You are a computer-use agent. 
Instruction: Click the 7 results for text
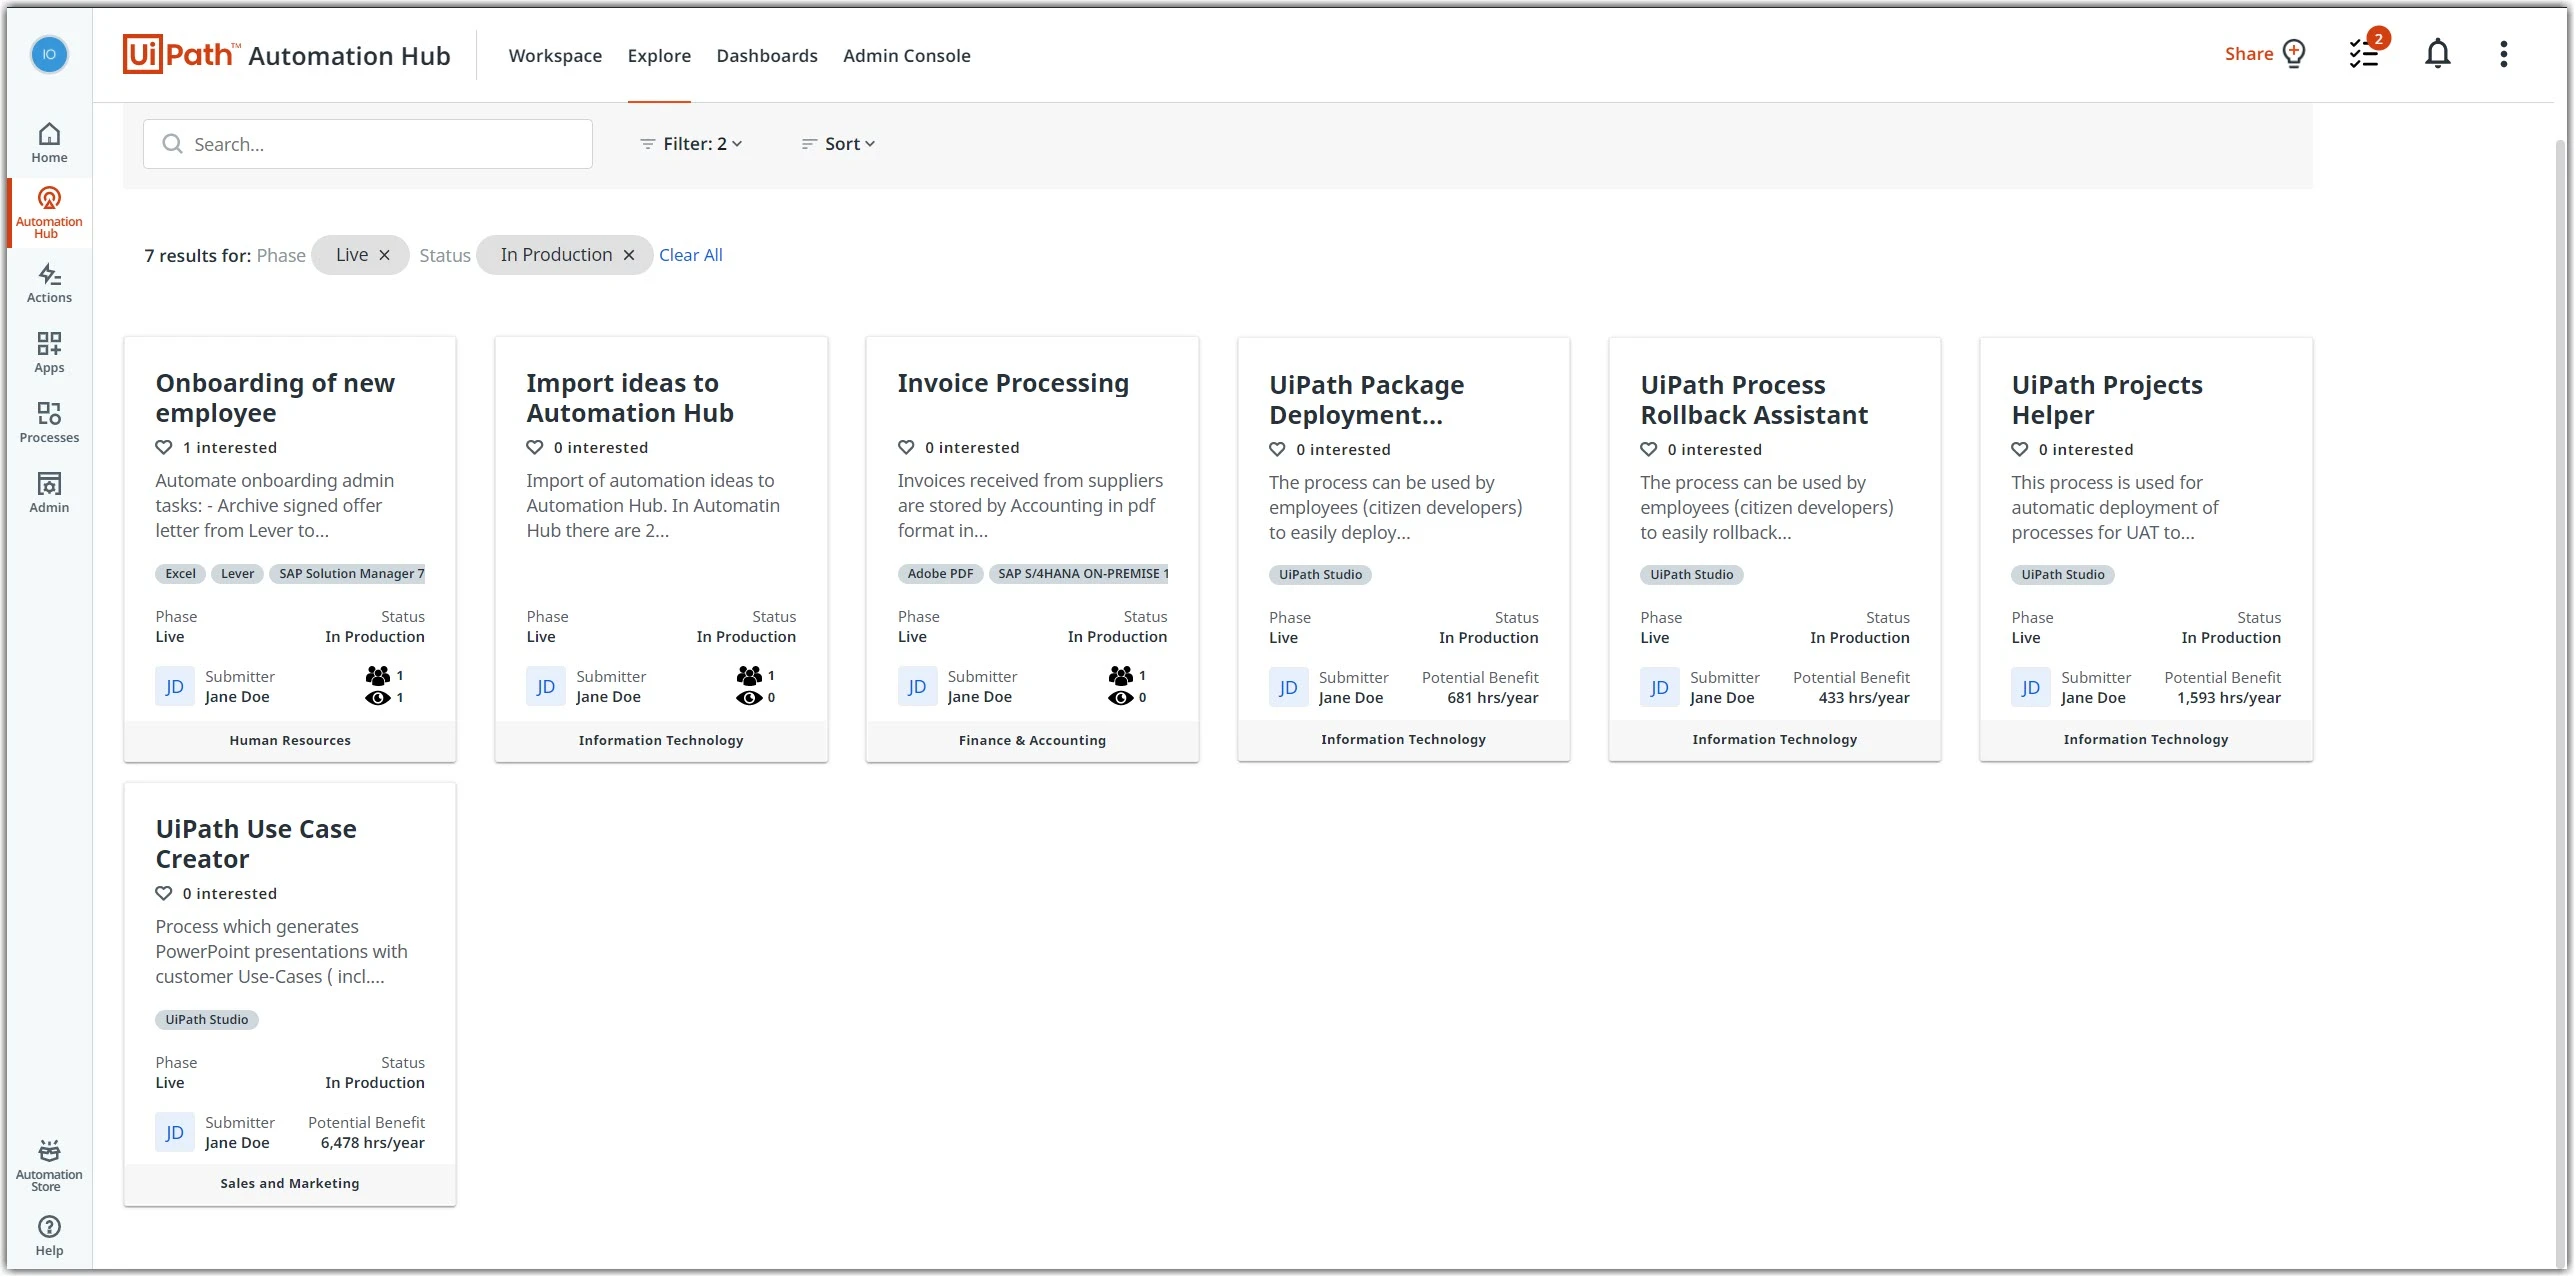(x=197, y=256)
